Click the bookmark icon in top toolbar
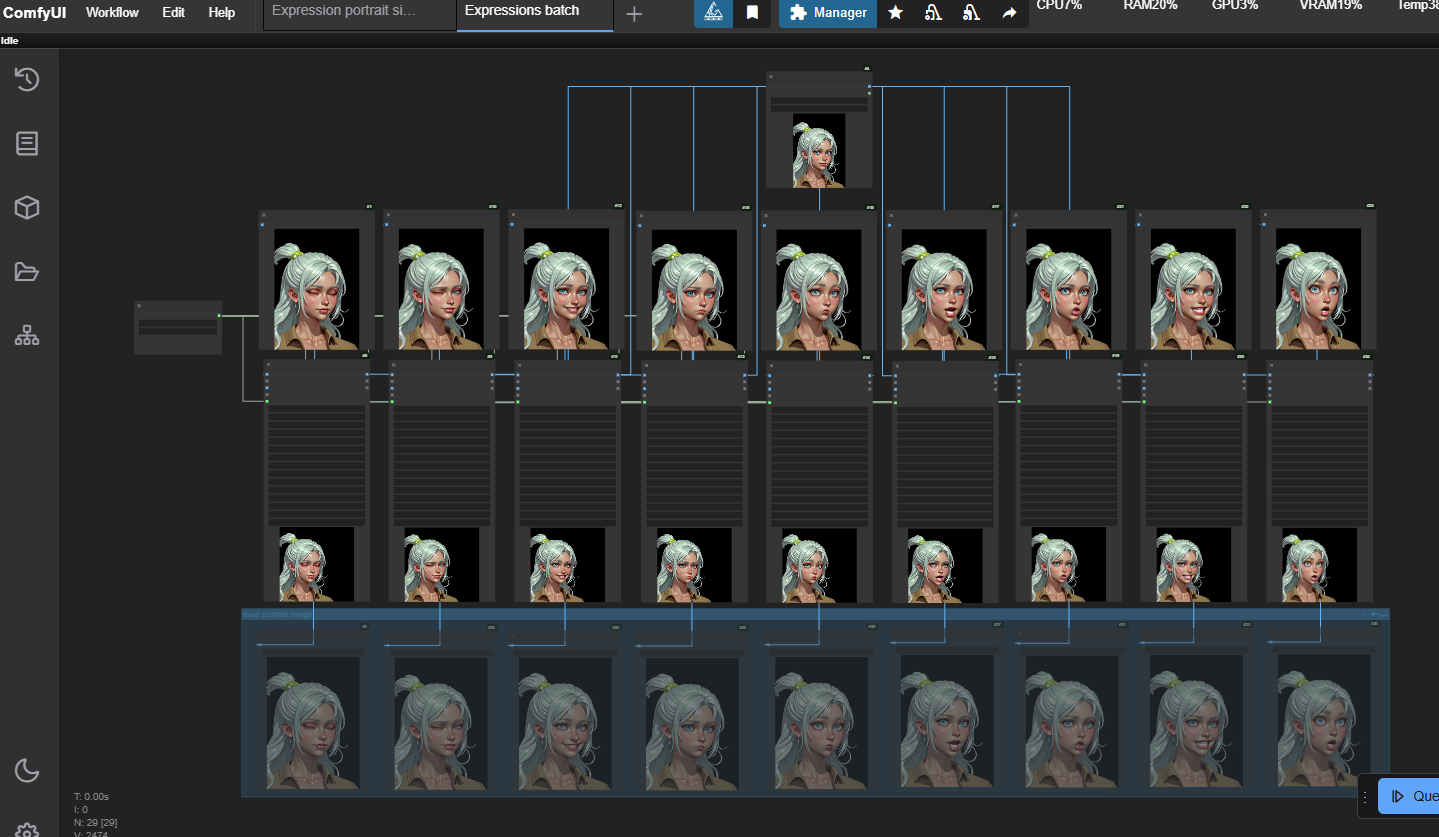 tap(752, 13)
